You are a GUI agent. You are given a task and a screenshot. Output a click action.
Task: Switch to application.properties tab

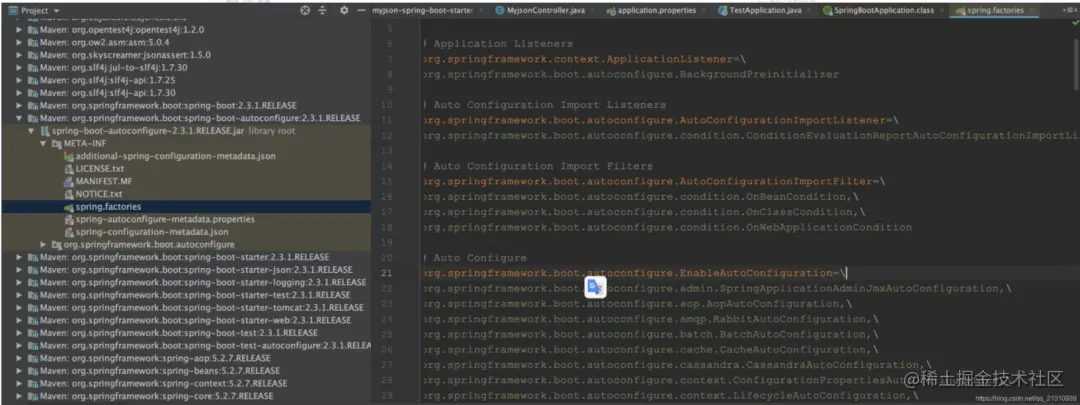click(656, 11)
